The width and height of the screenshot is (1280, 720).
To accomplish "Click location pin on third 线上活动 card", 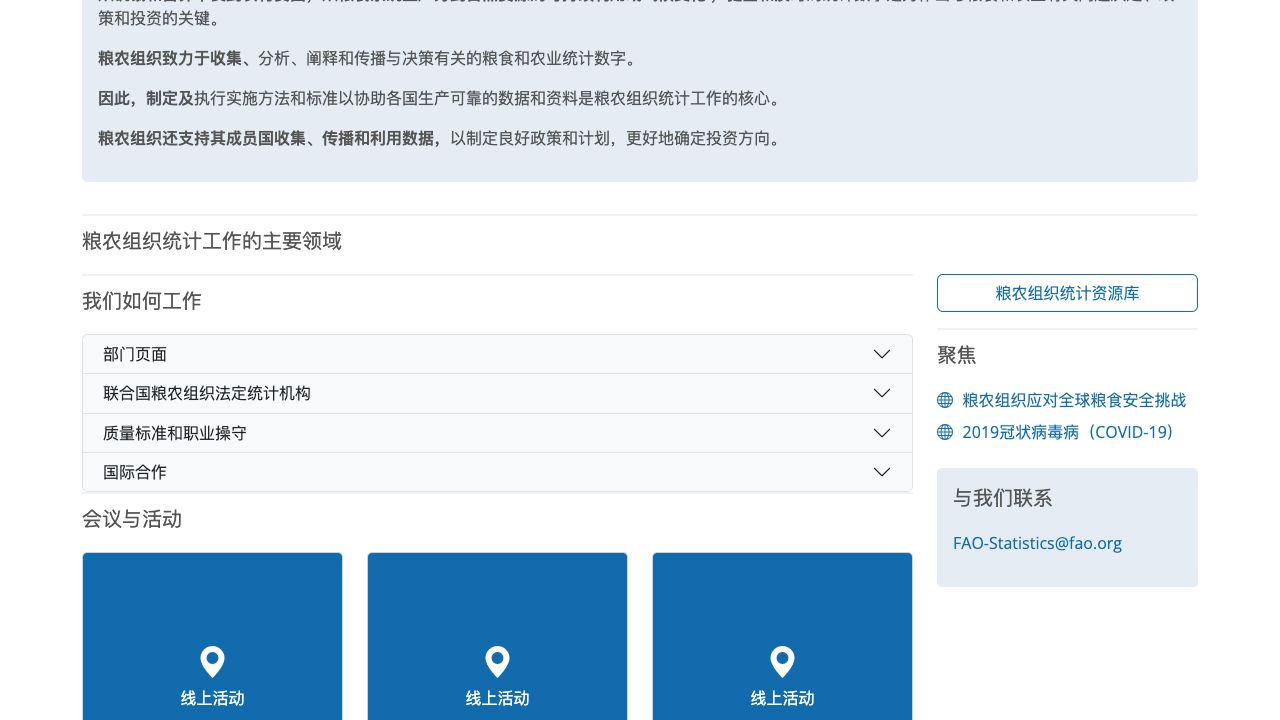I will [782, 662].
